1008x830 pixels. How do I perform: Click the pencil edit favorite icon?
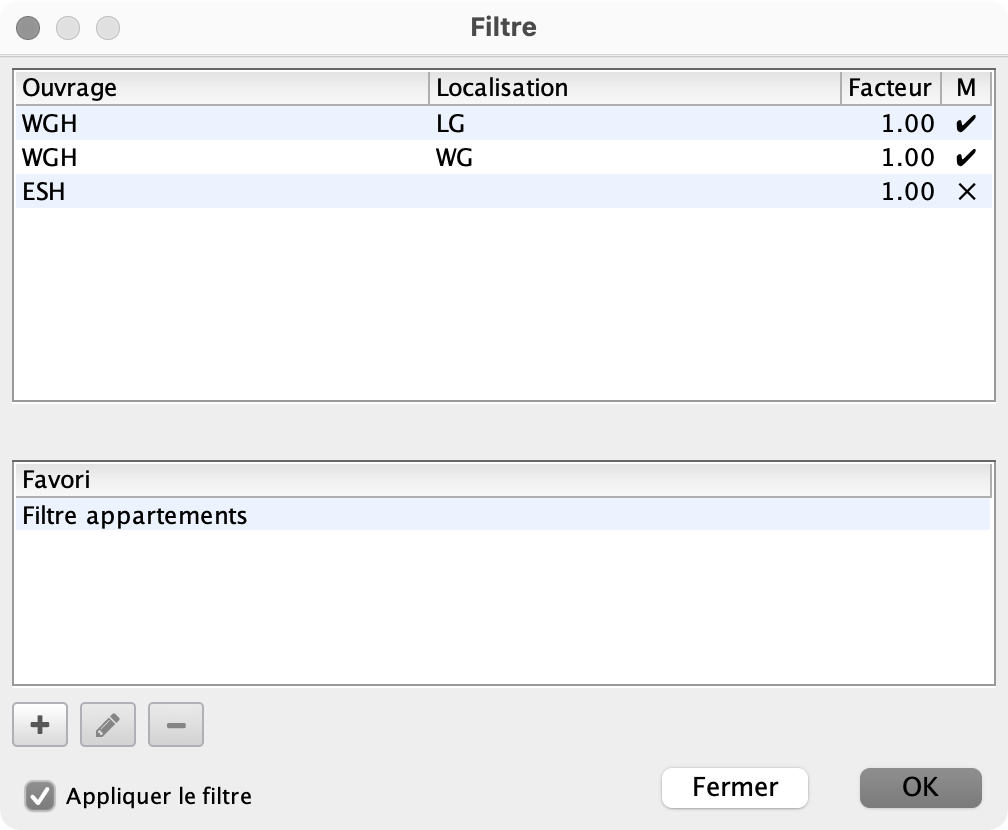click(108, 725)
